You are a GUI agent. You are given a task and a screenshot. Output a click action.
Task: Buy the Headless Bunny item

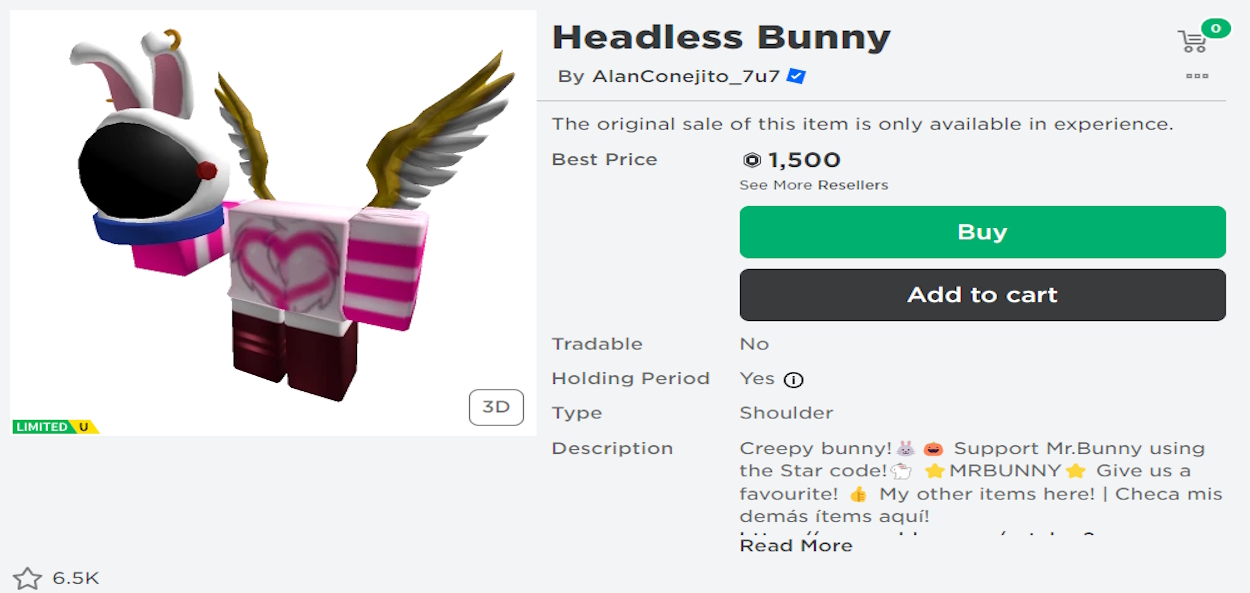pos(982,231)
